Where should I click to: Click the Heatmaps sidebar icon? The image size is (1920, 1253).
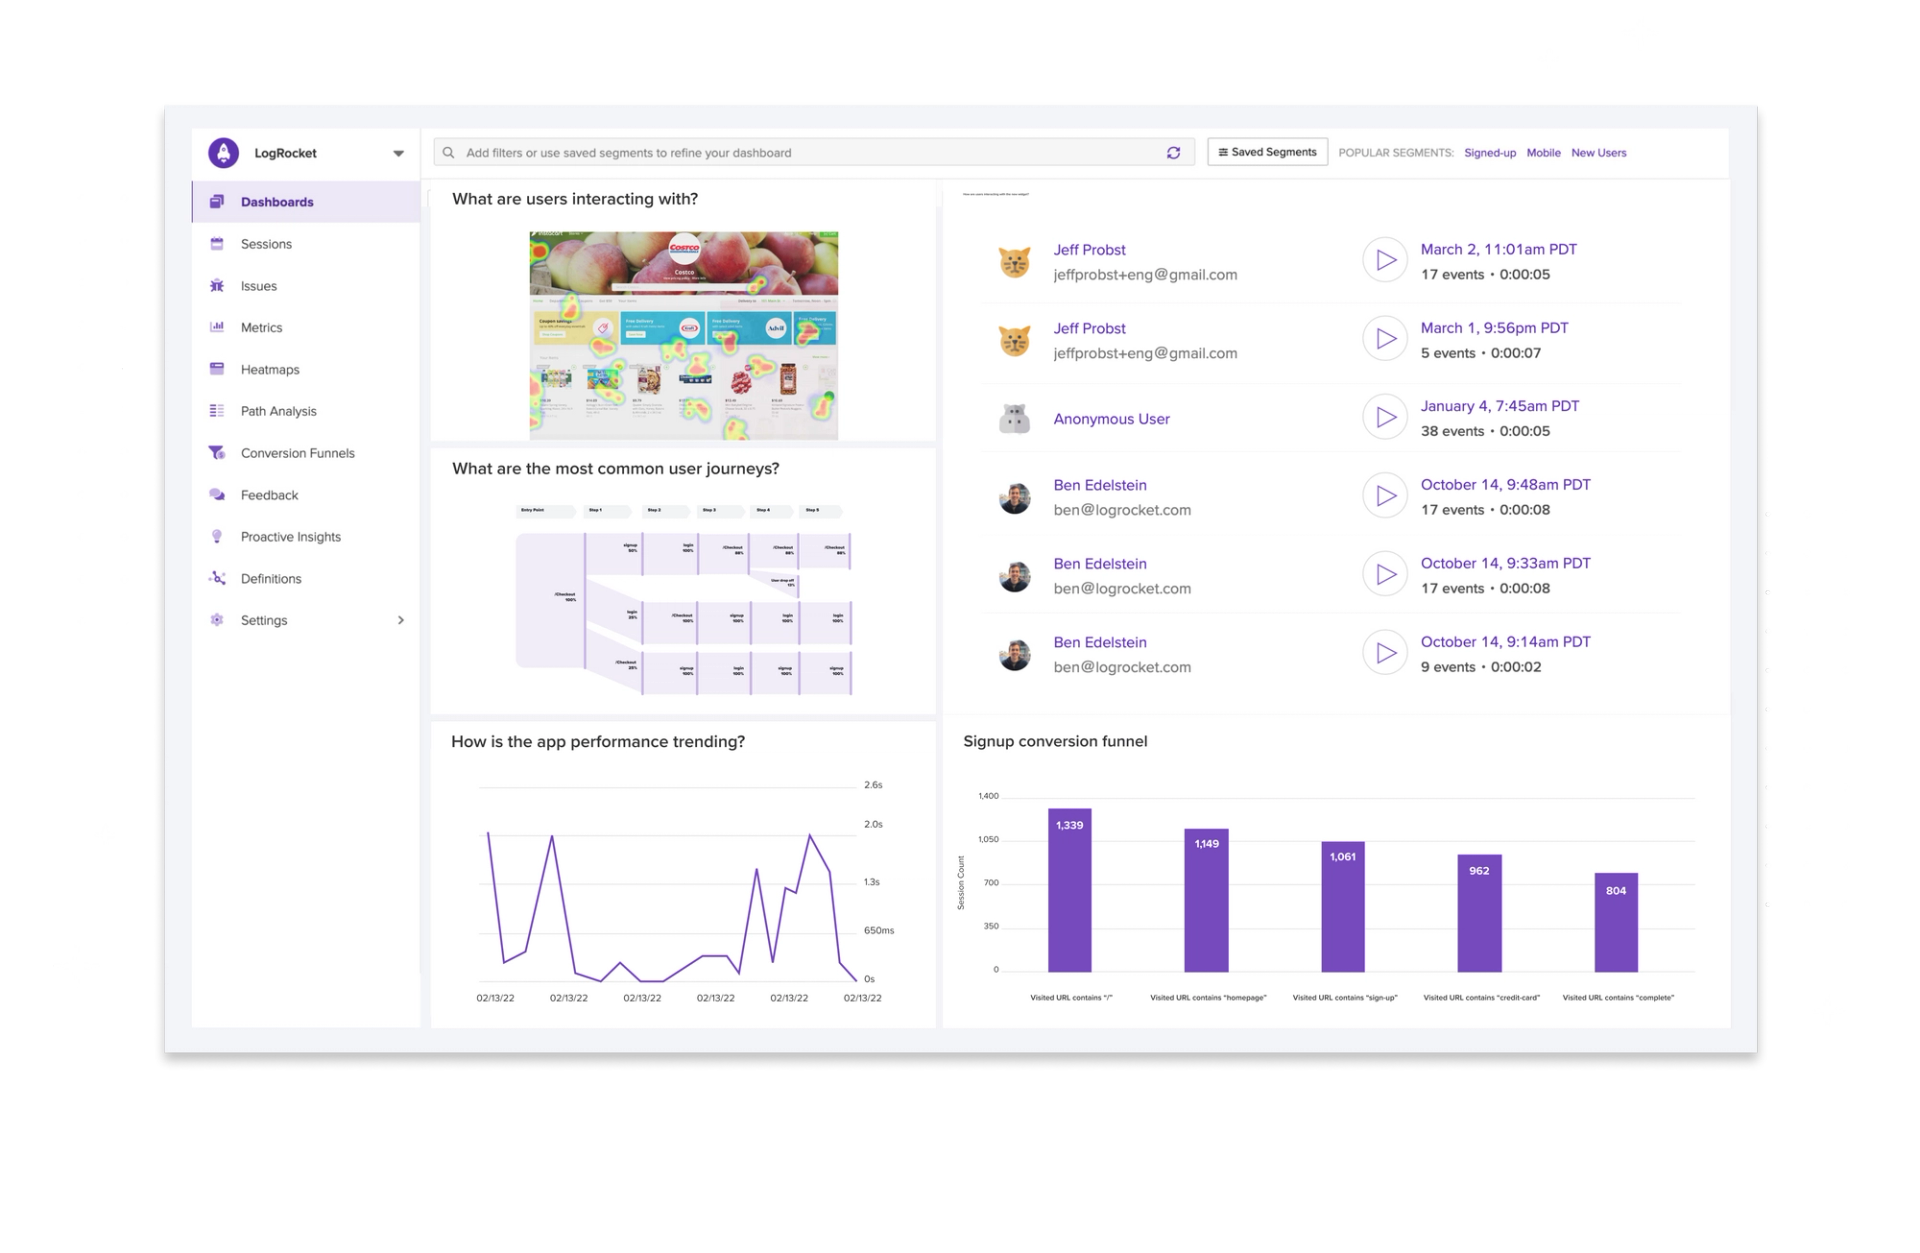[217, 369]
